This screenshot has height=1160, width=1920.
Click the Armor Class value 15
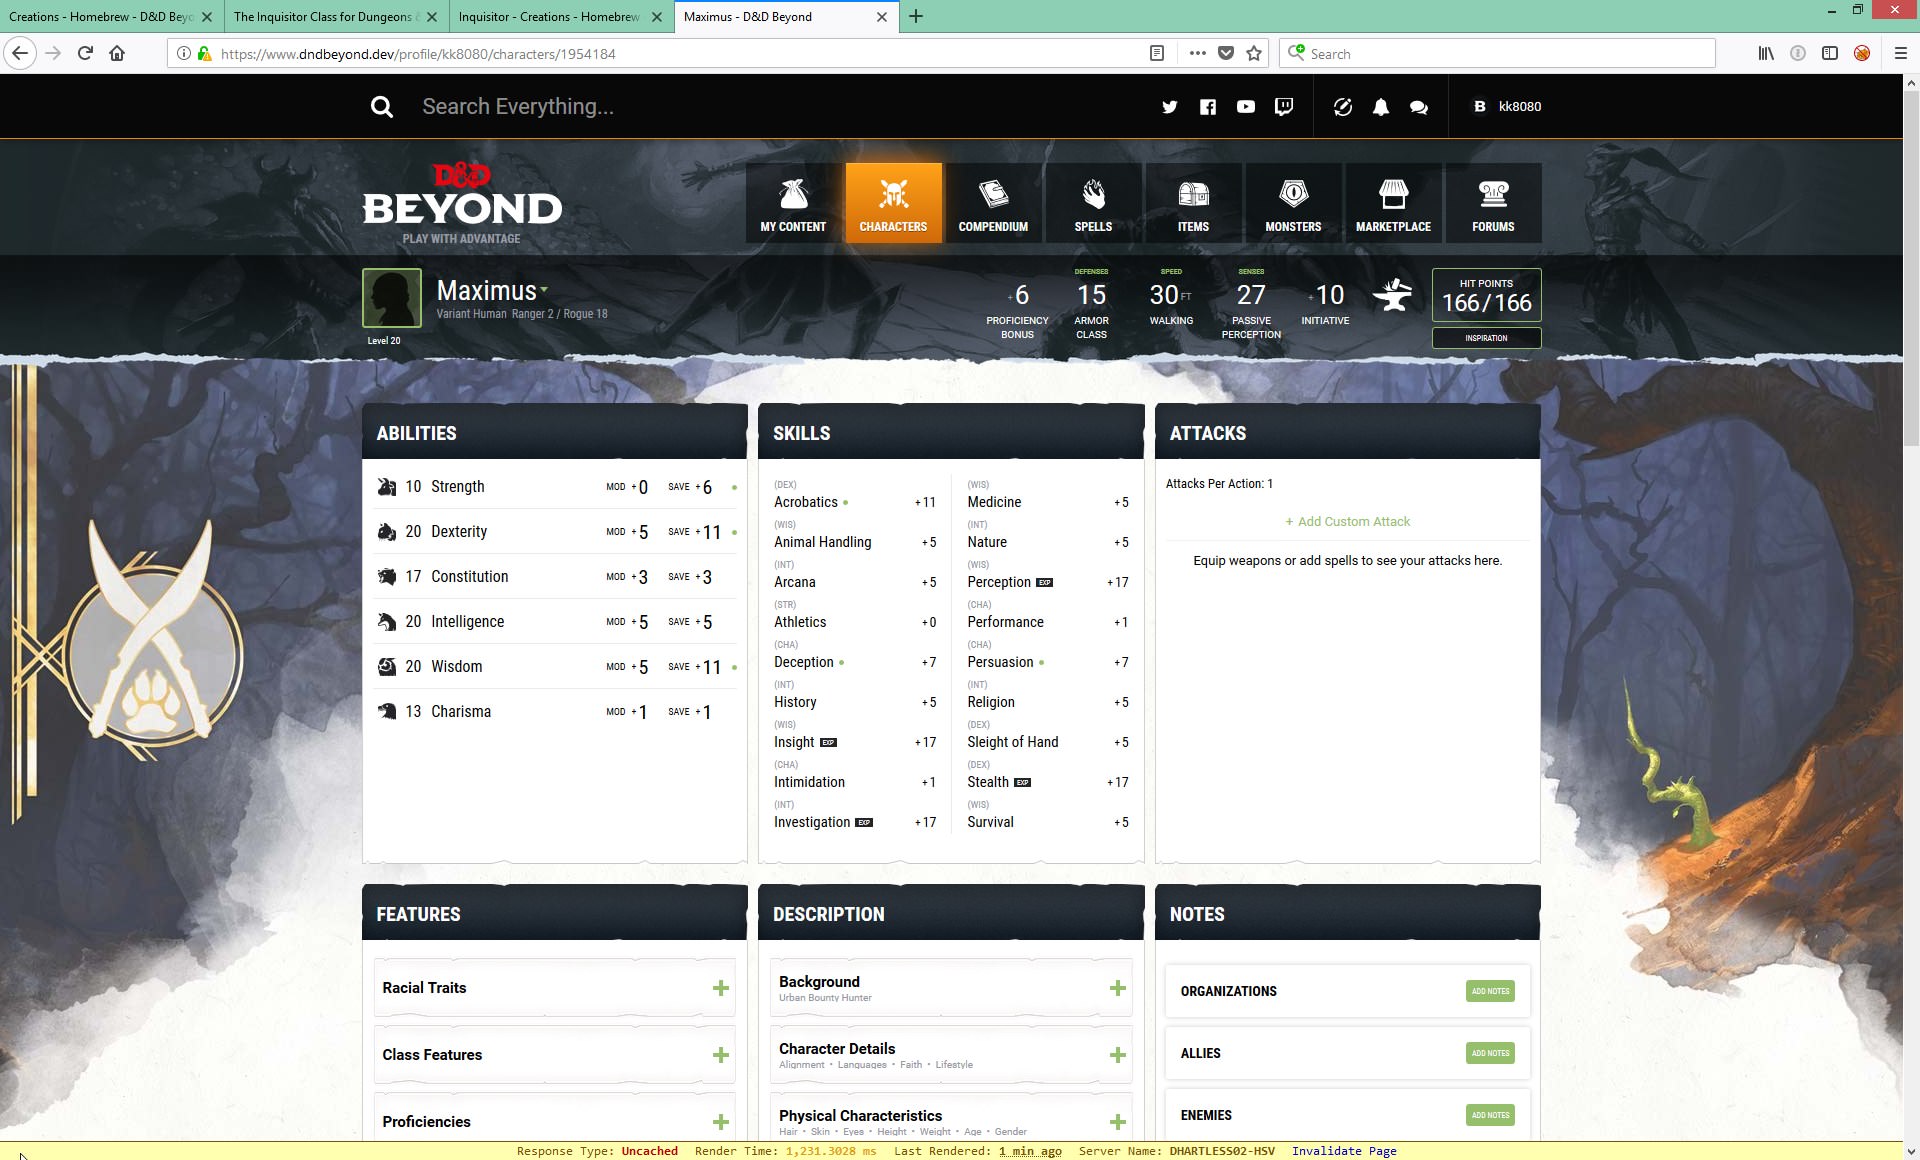[1091, 295]
